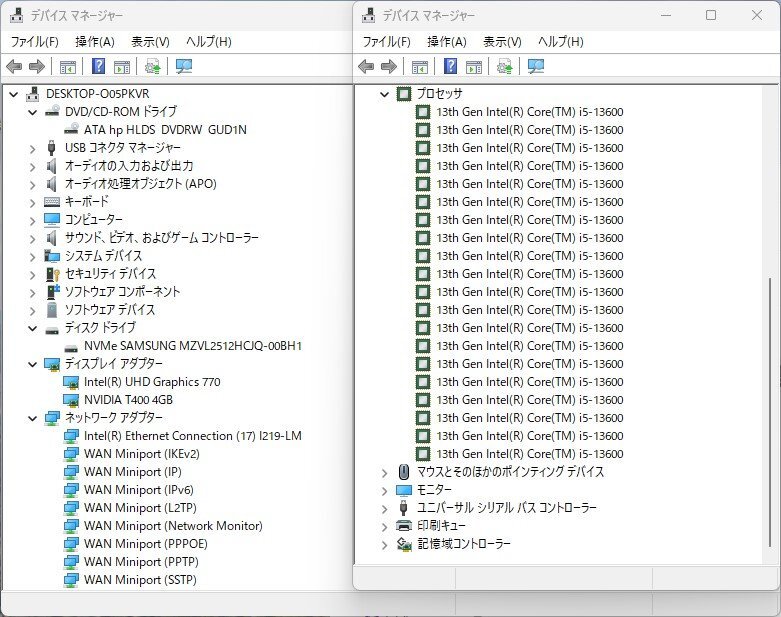Click the show/hide console tree icon in the right window

pos(420,67)
